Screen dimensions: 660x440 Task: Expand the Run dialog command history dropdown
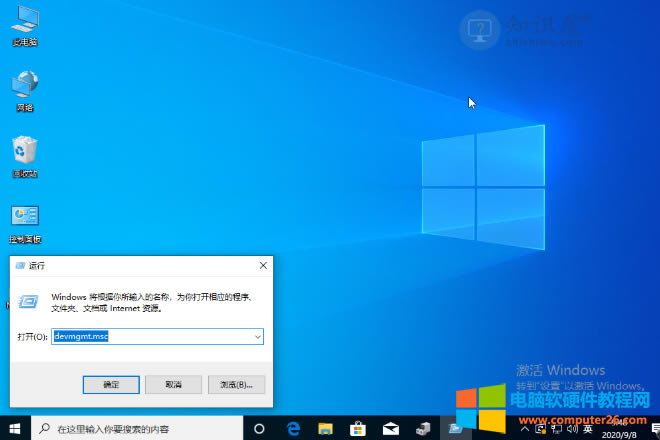tap(257, 337)
